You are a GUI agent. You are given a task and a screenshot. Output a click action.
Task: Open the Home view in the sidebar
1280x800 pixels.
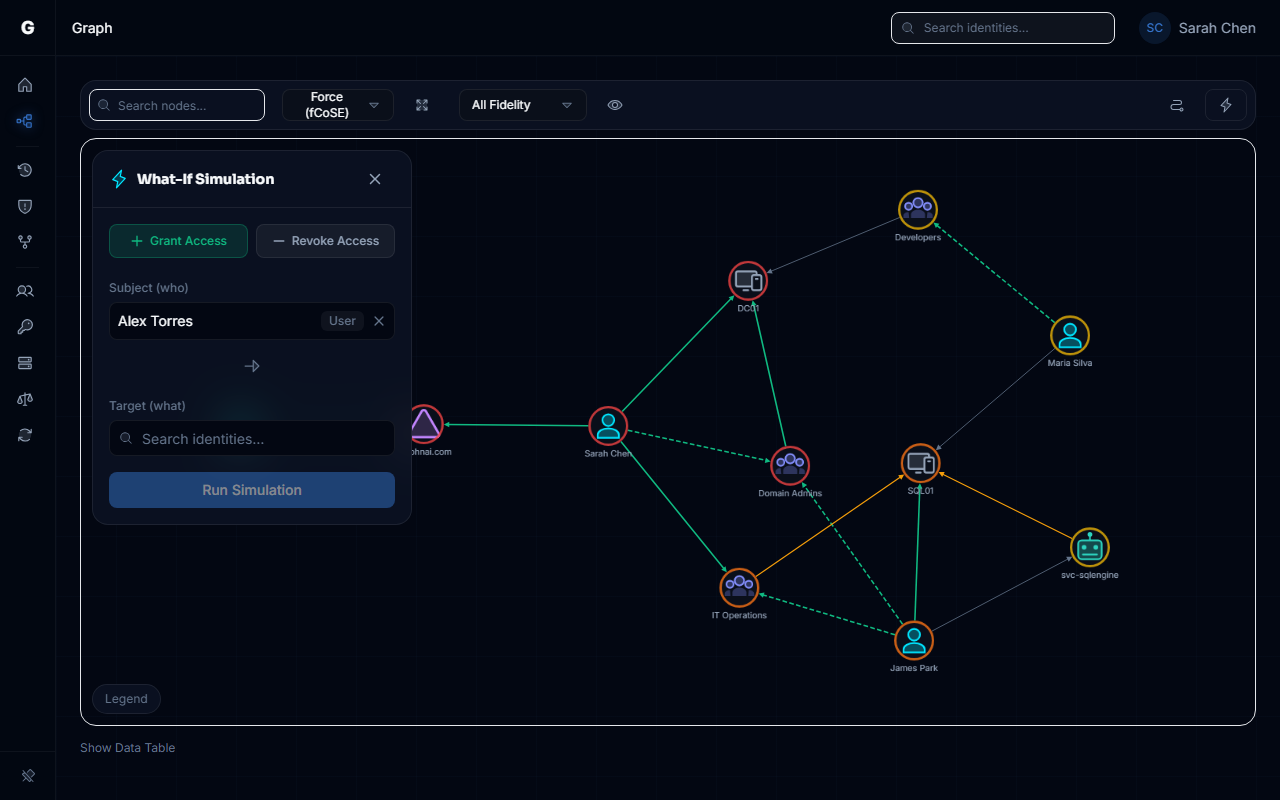pos(25,85)
